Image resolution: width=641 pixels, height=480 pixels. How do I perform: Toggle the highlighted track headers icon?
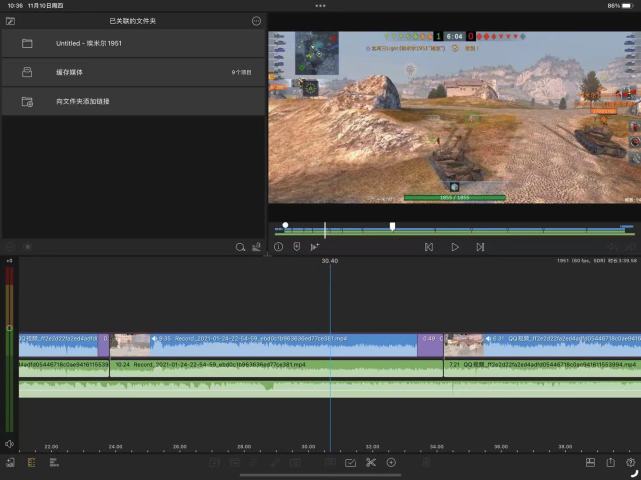(31, 462)
